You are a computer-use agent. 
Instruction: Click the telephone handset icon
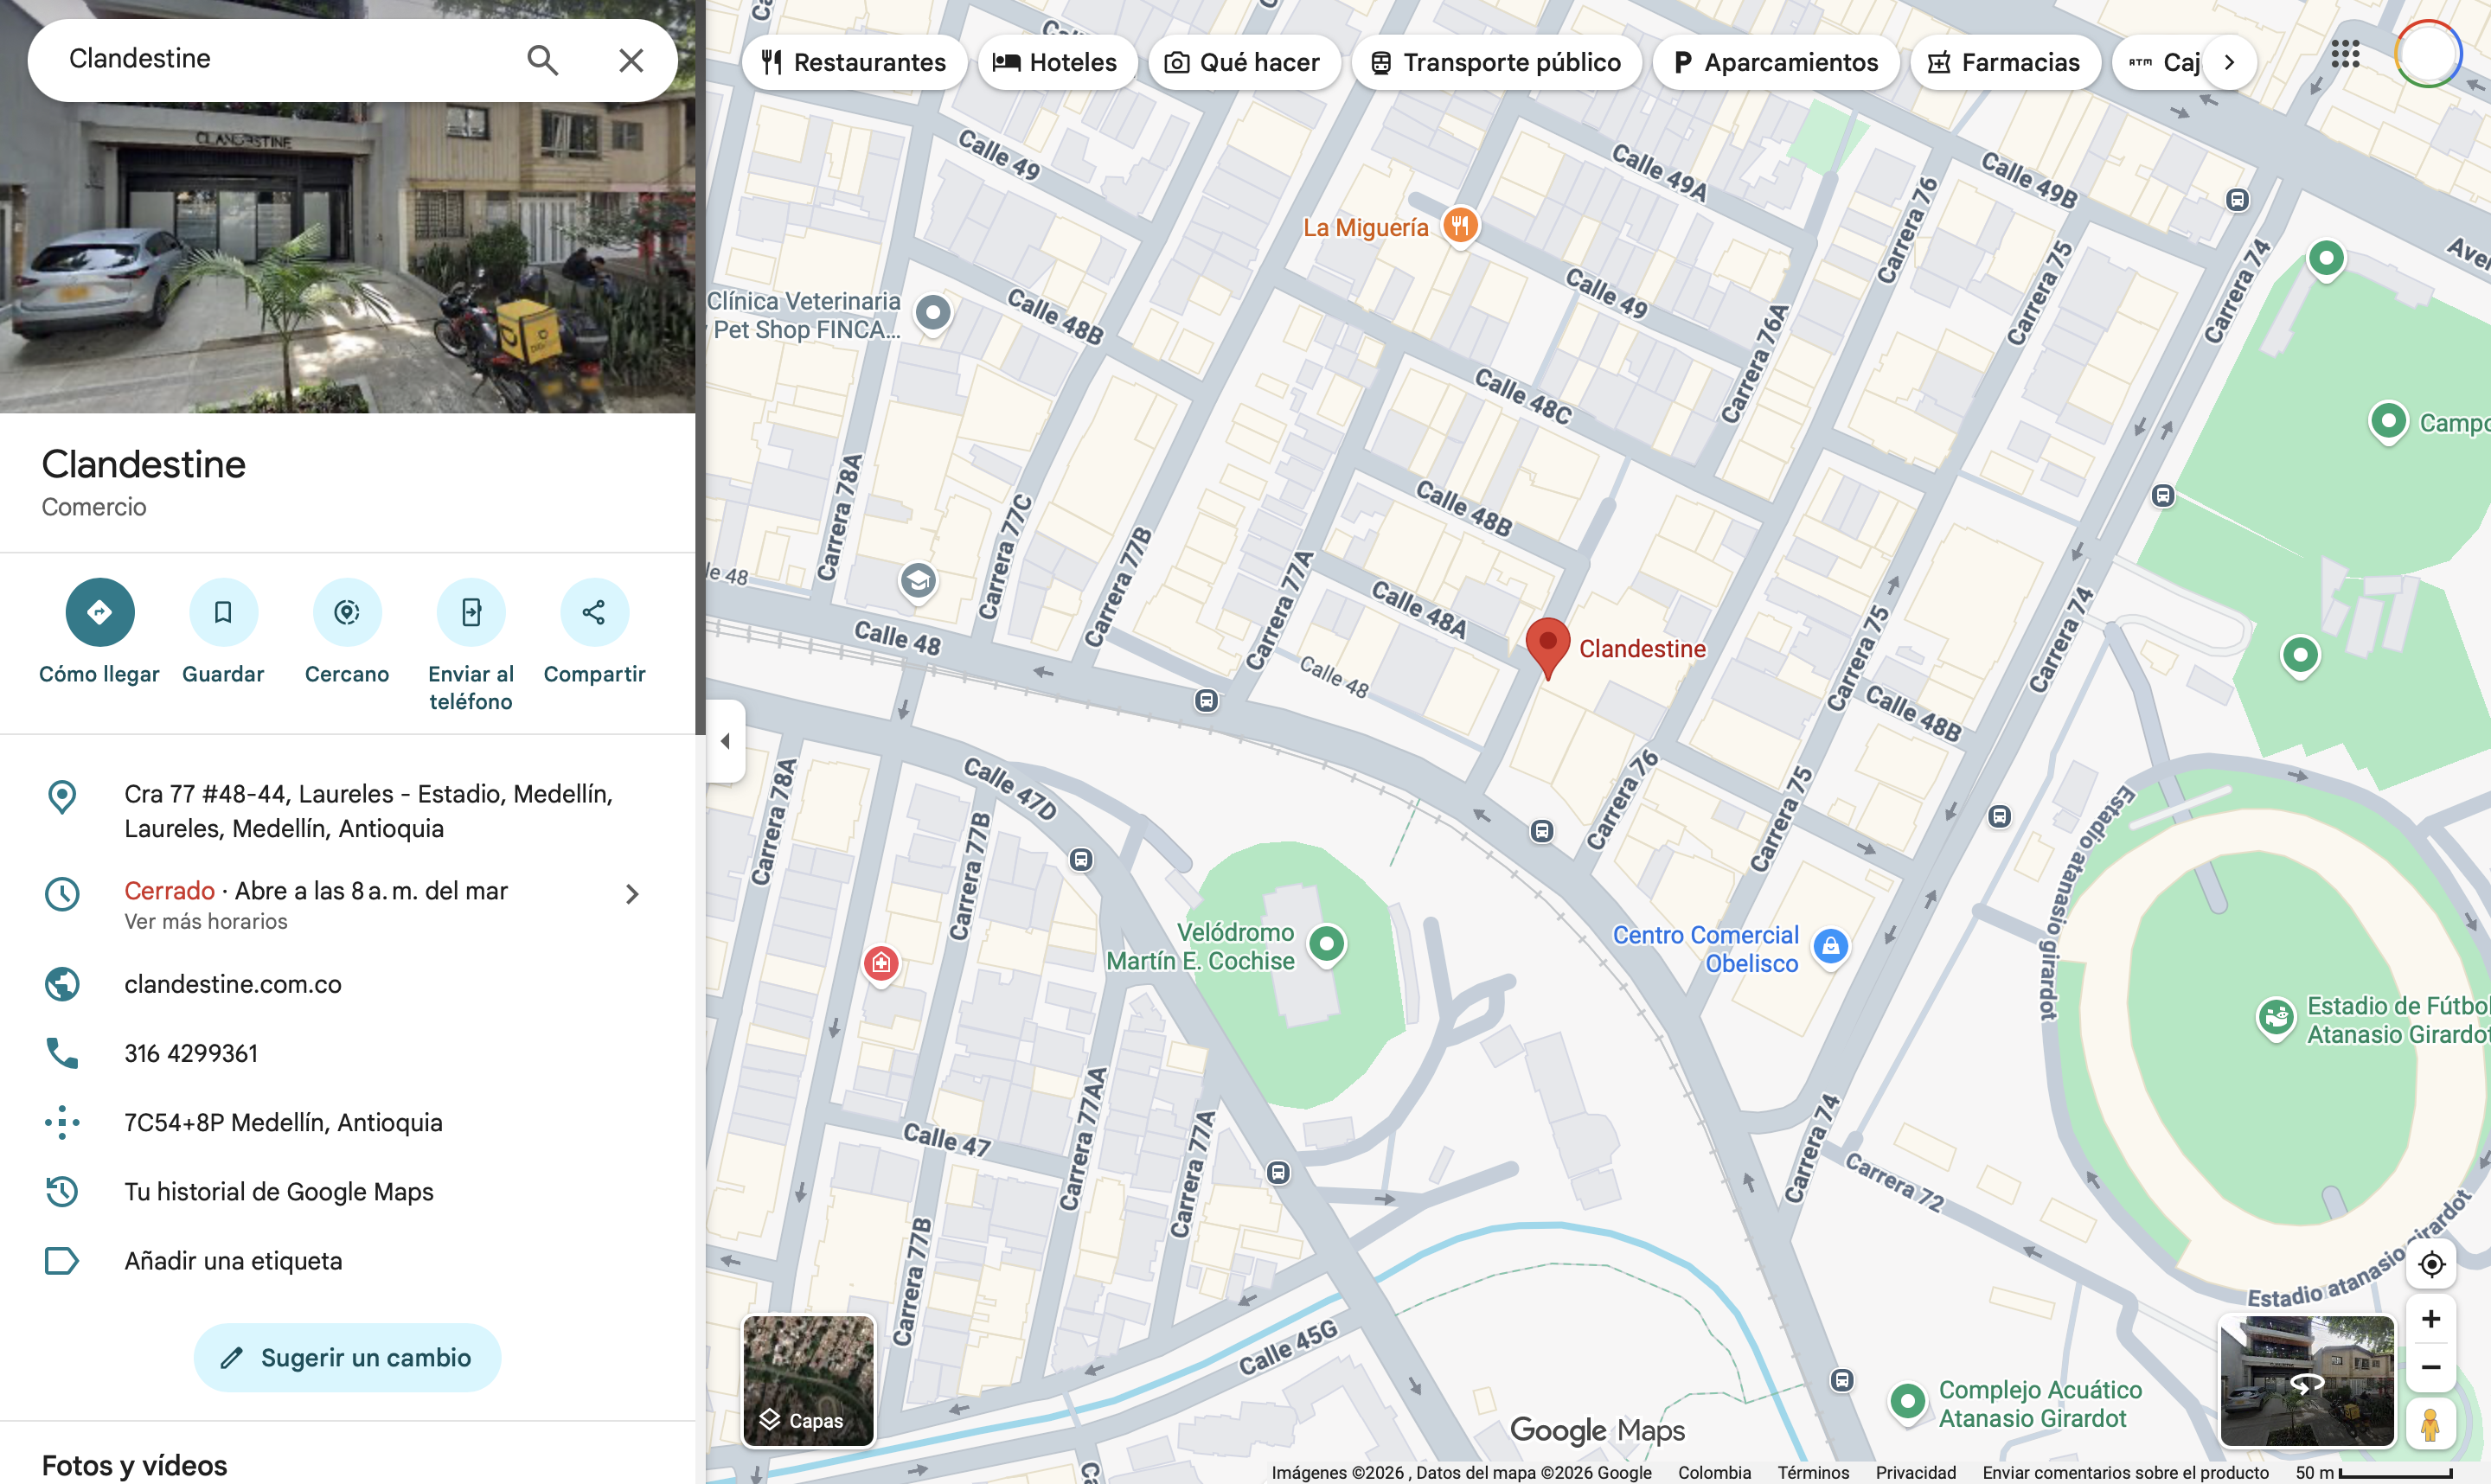point(62,1053)
